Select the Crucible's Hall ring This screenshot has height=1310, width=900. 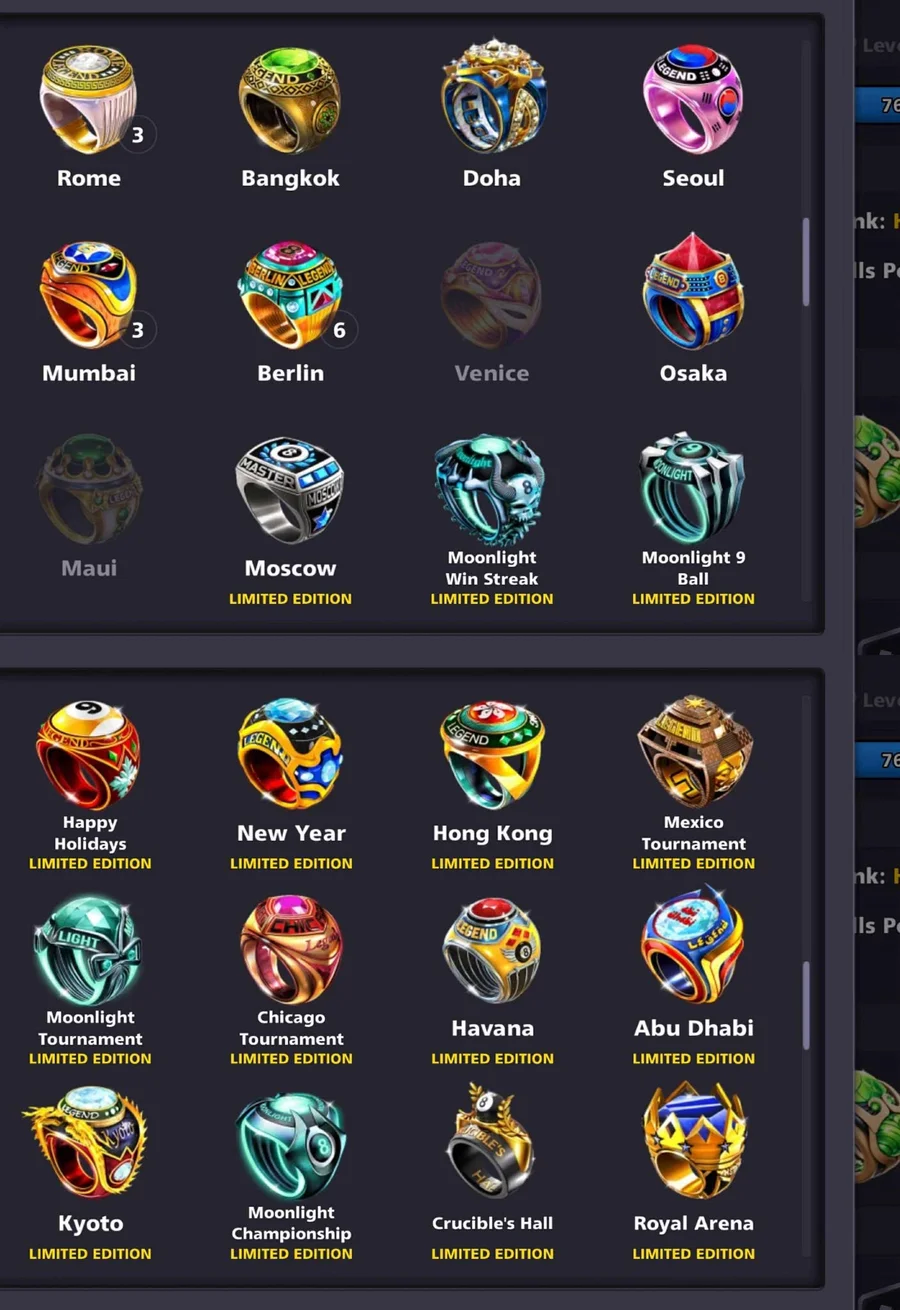[491, 1141]
